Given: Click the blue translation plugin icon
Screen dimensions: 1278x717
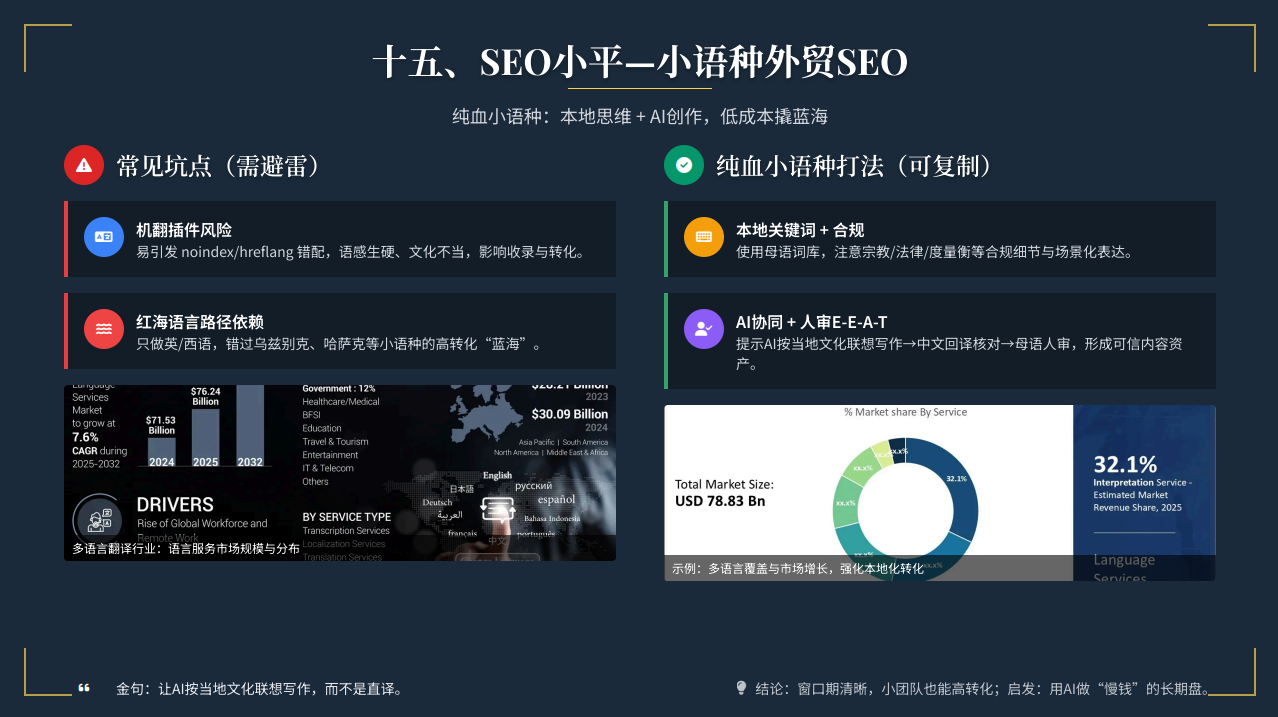Looking at the screenshot, I should tap(104, 237).
